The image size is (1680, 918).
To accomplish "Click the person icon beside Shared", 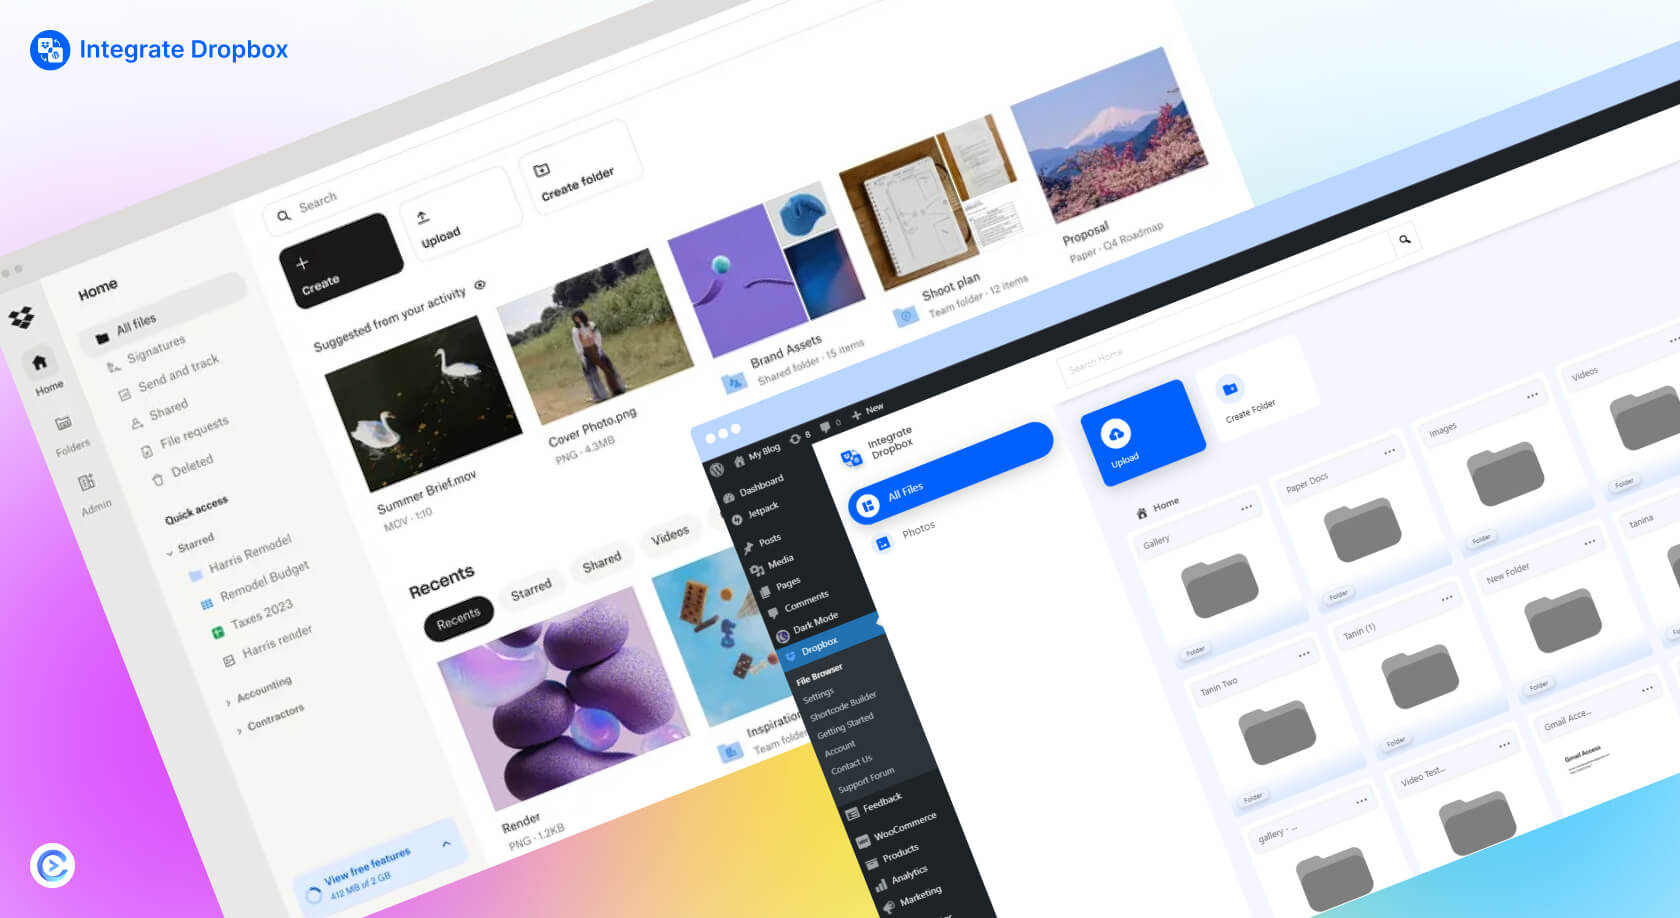I will coord(136,424).
